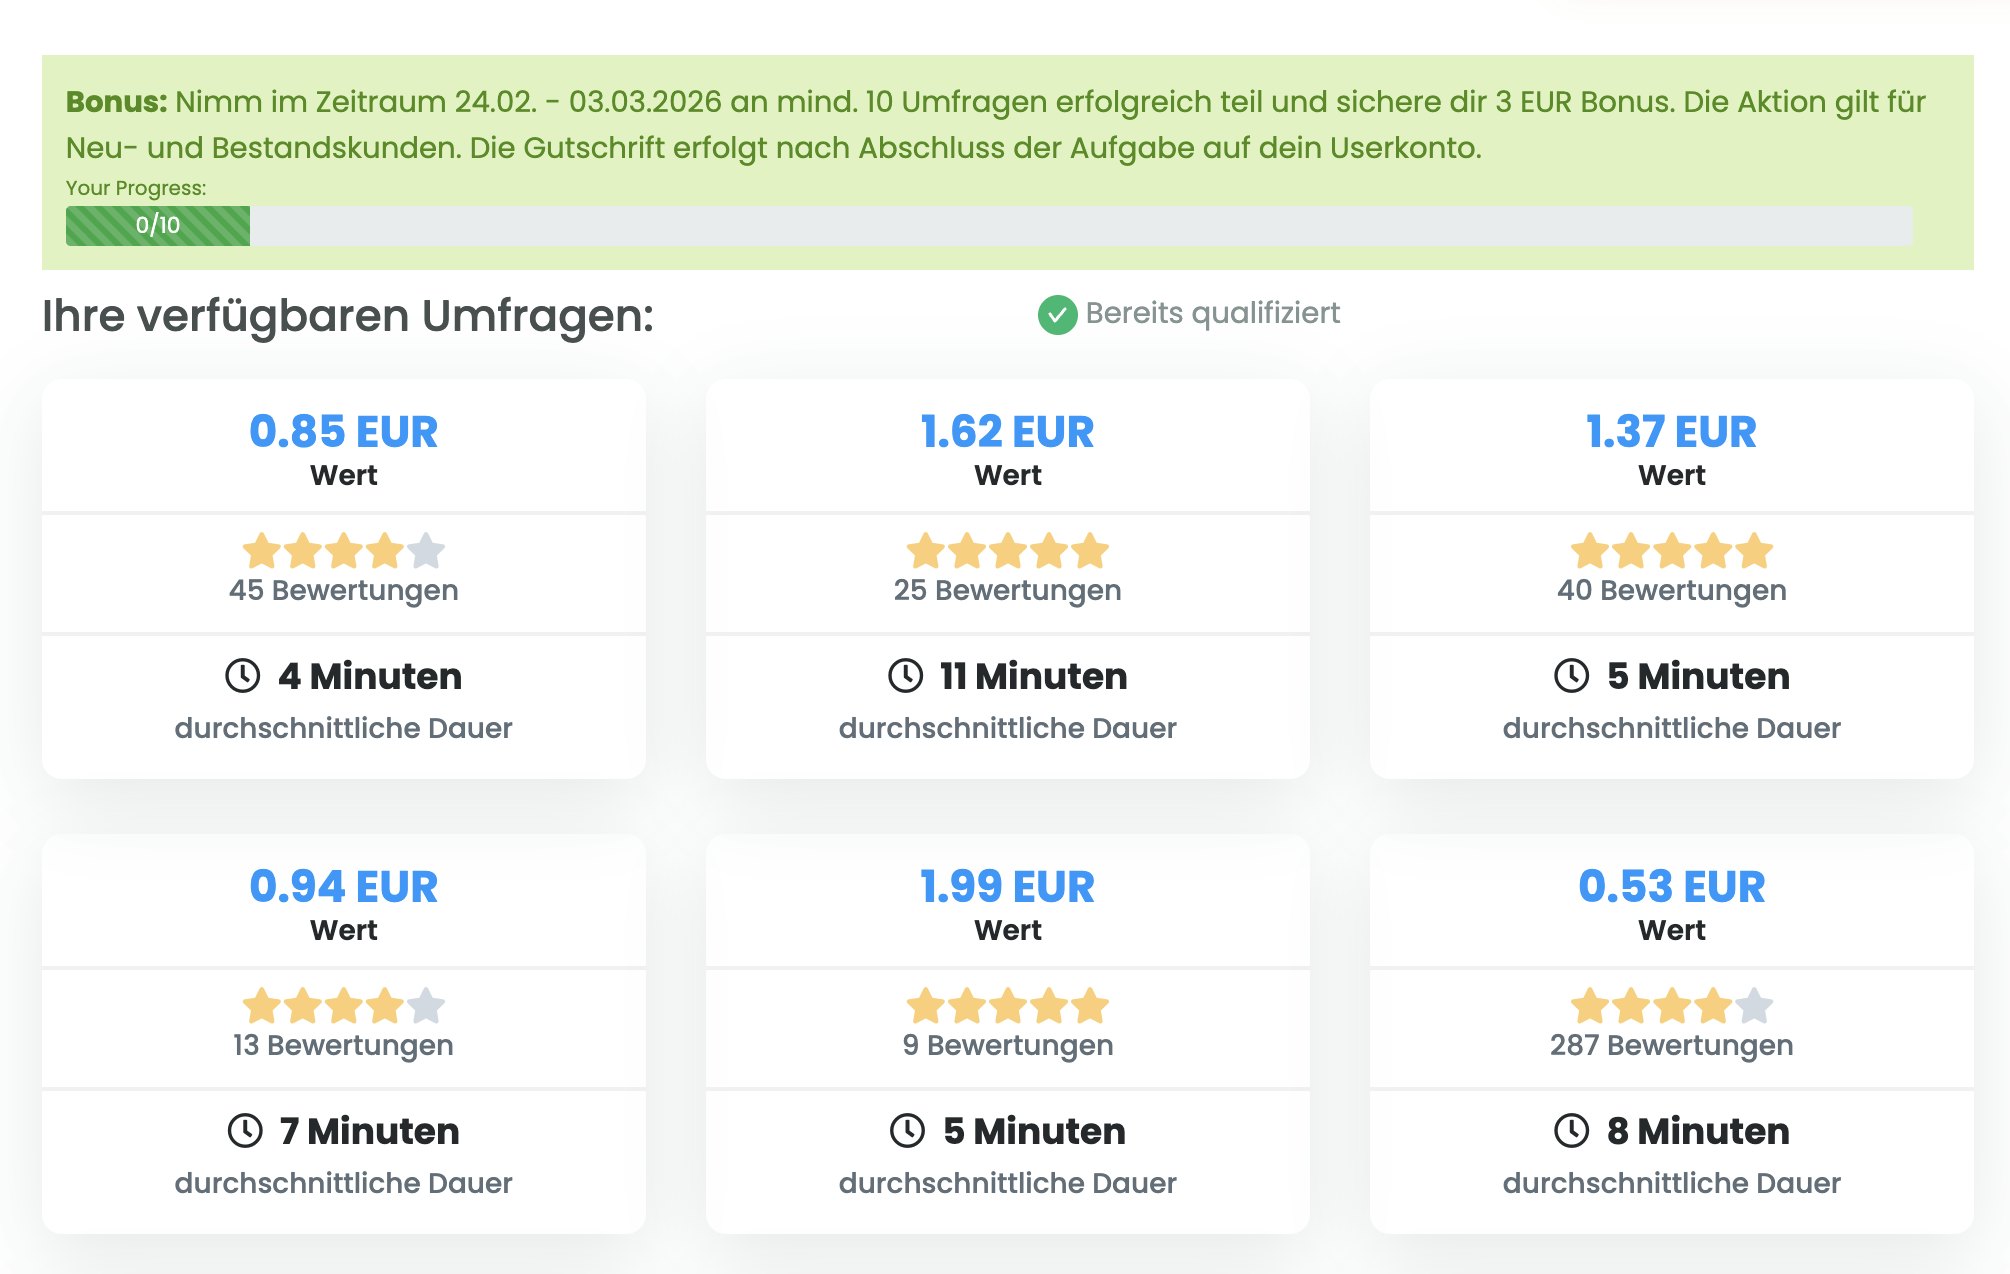Viewport: 2010px width, 1274px height.
Task: Open the 0.85 EUR survey
Action: tap(343, 432)
